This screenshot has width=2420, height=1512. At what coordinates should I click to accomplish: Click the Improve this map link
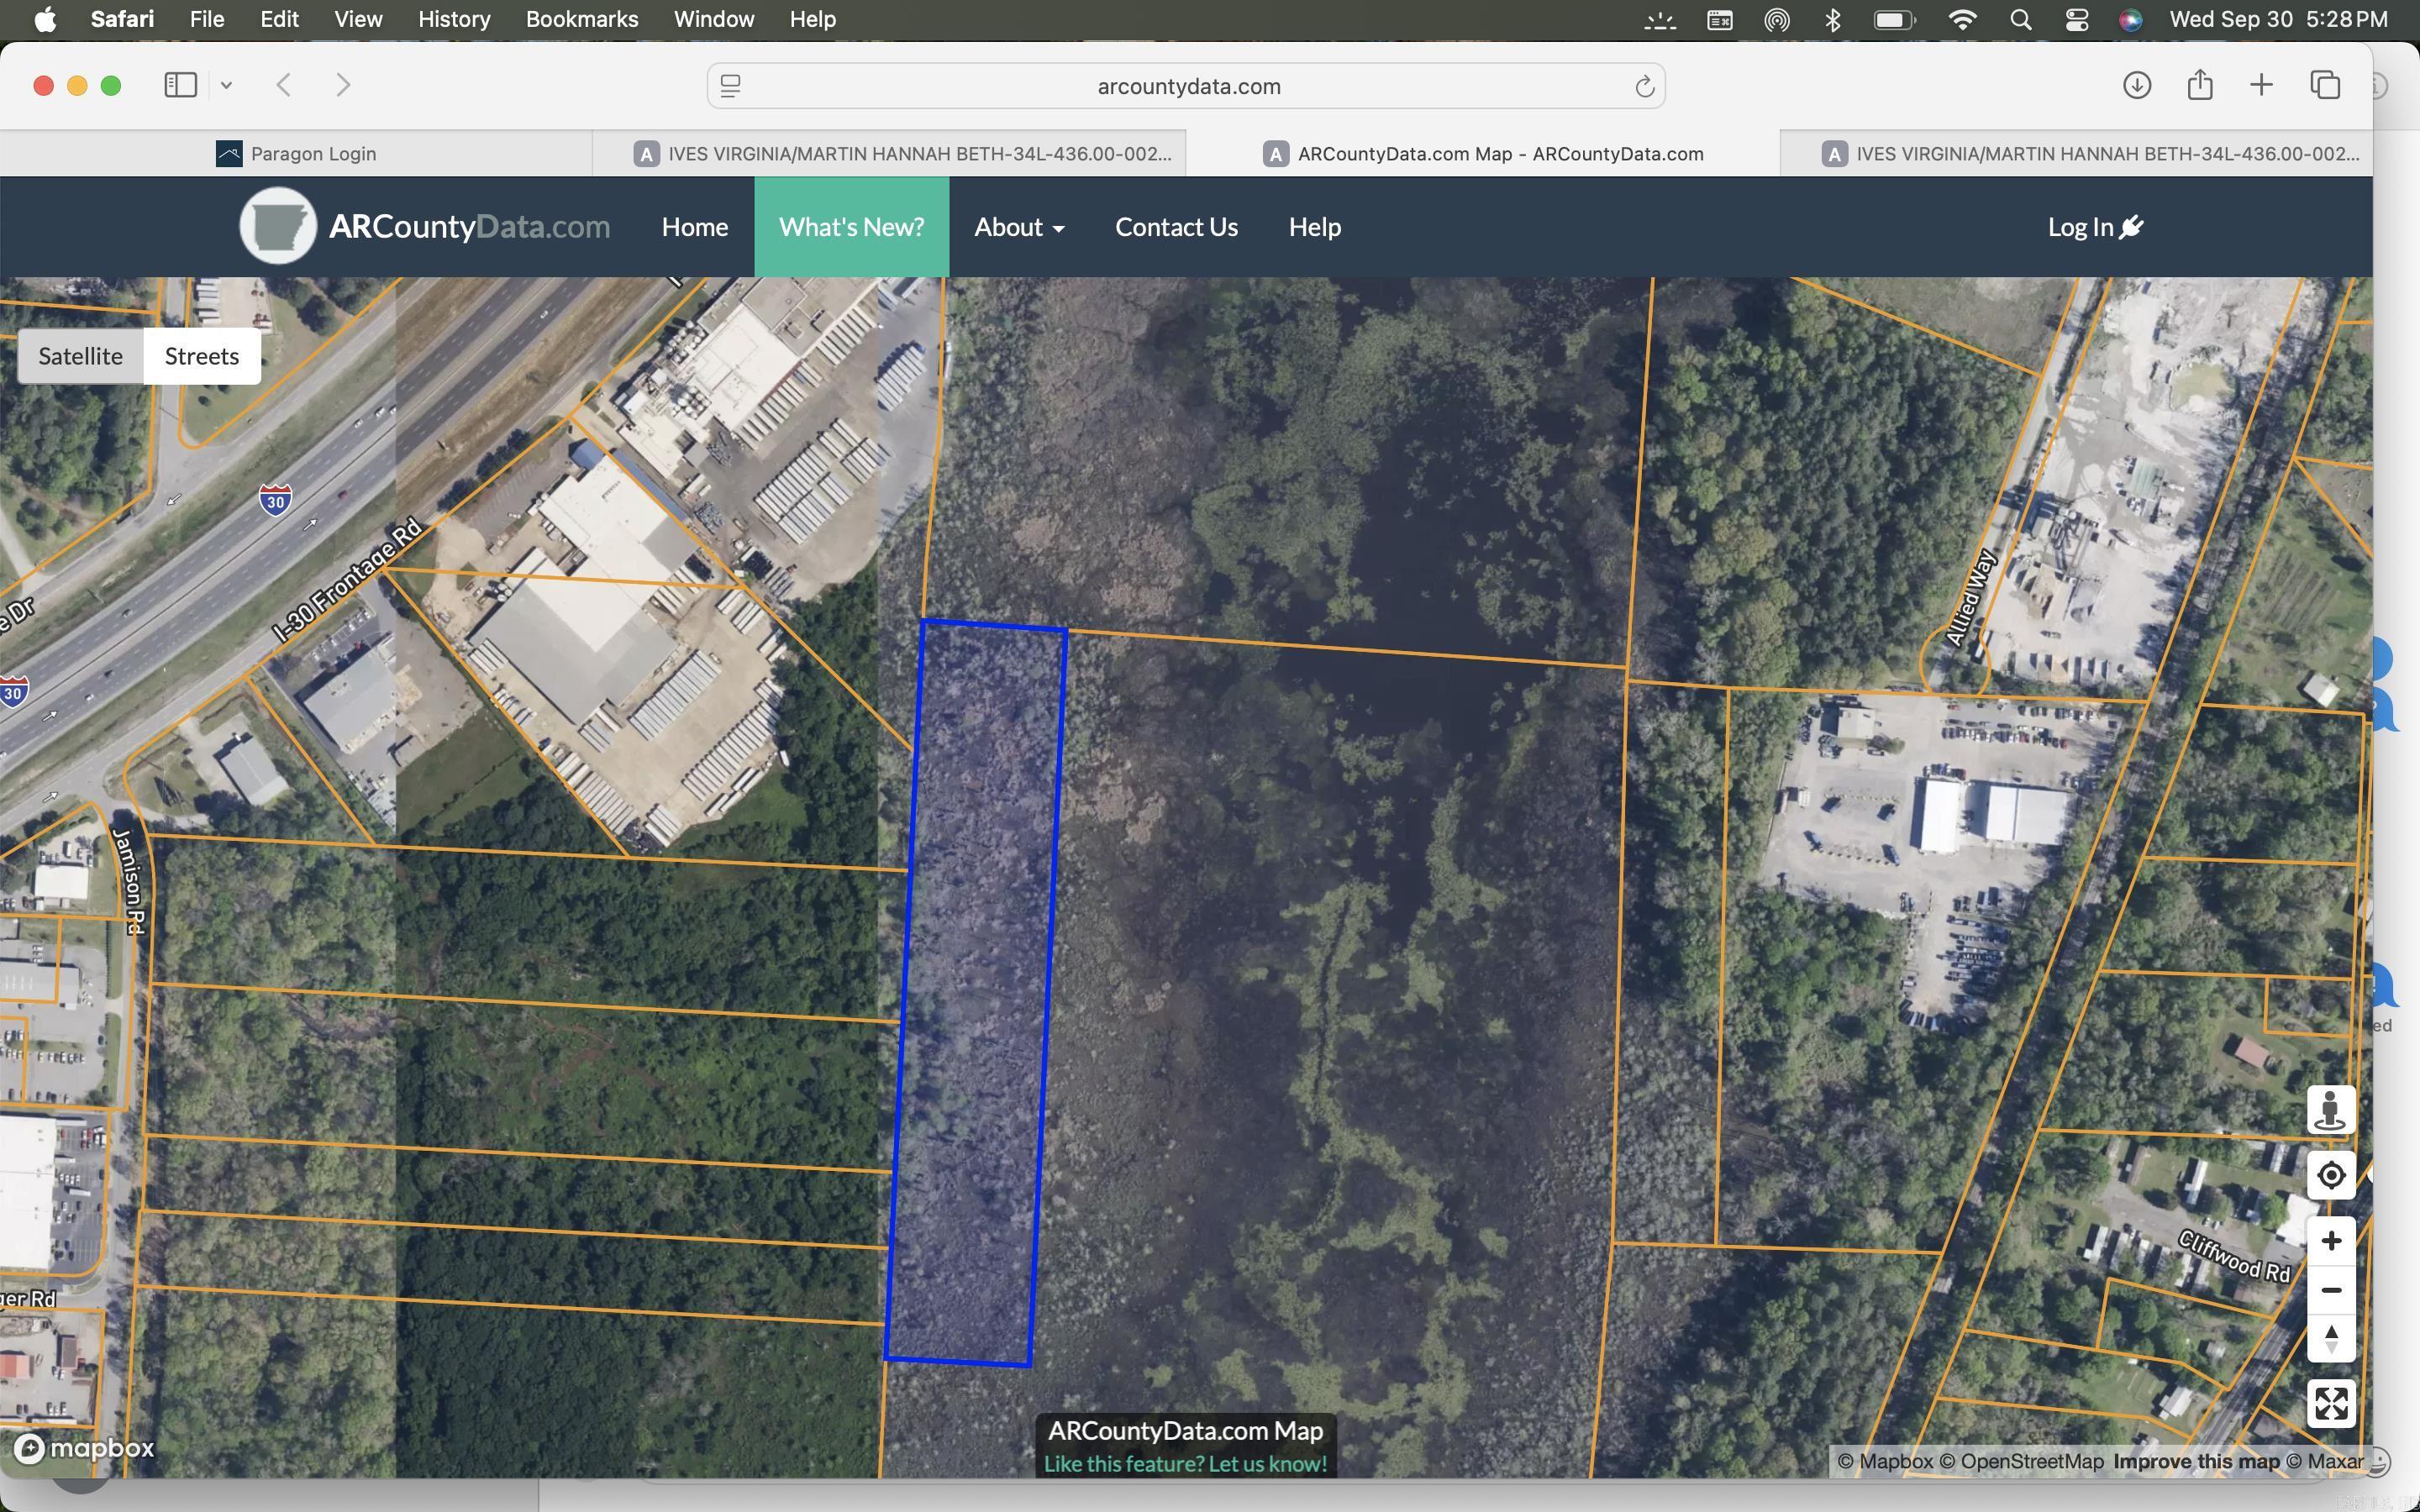[2196, 1461]
